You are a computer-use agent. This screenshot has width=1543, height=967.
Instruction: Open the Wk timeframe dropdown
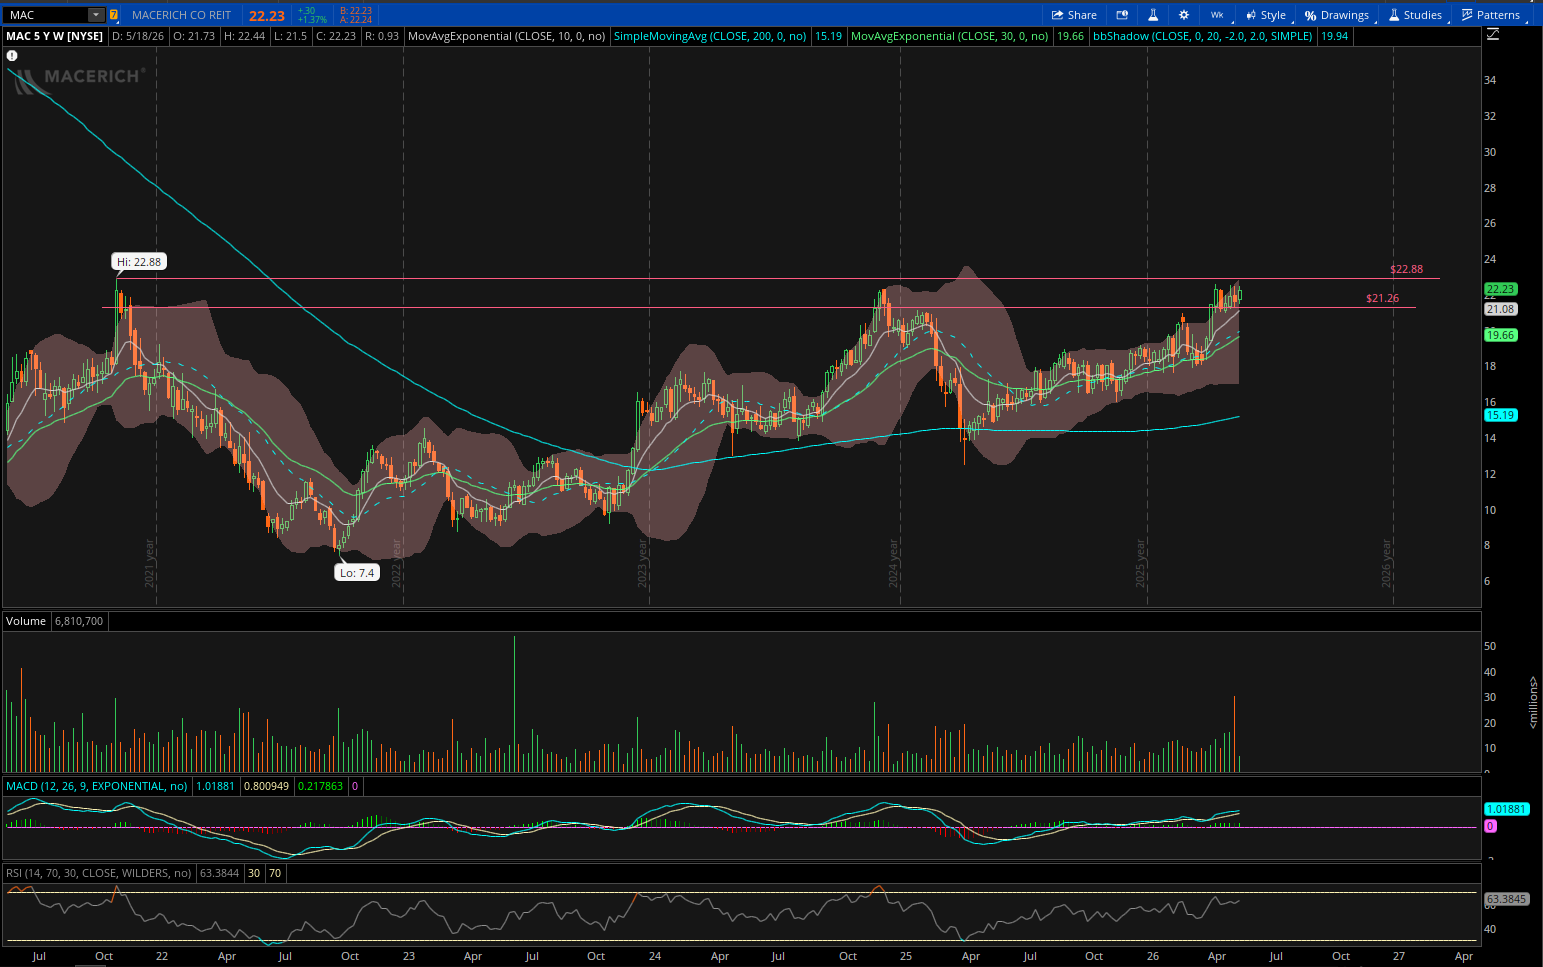point(1217,15)
